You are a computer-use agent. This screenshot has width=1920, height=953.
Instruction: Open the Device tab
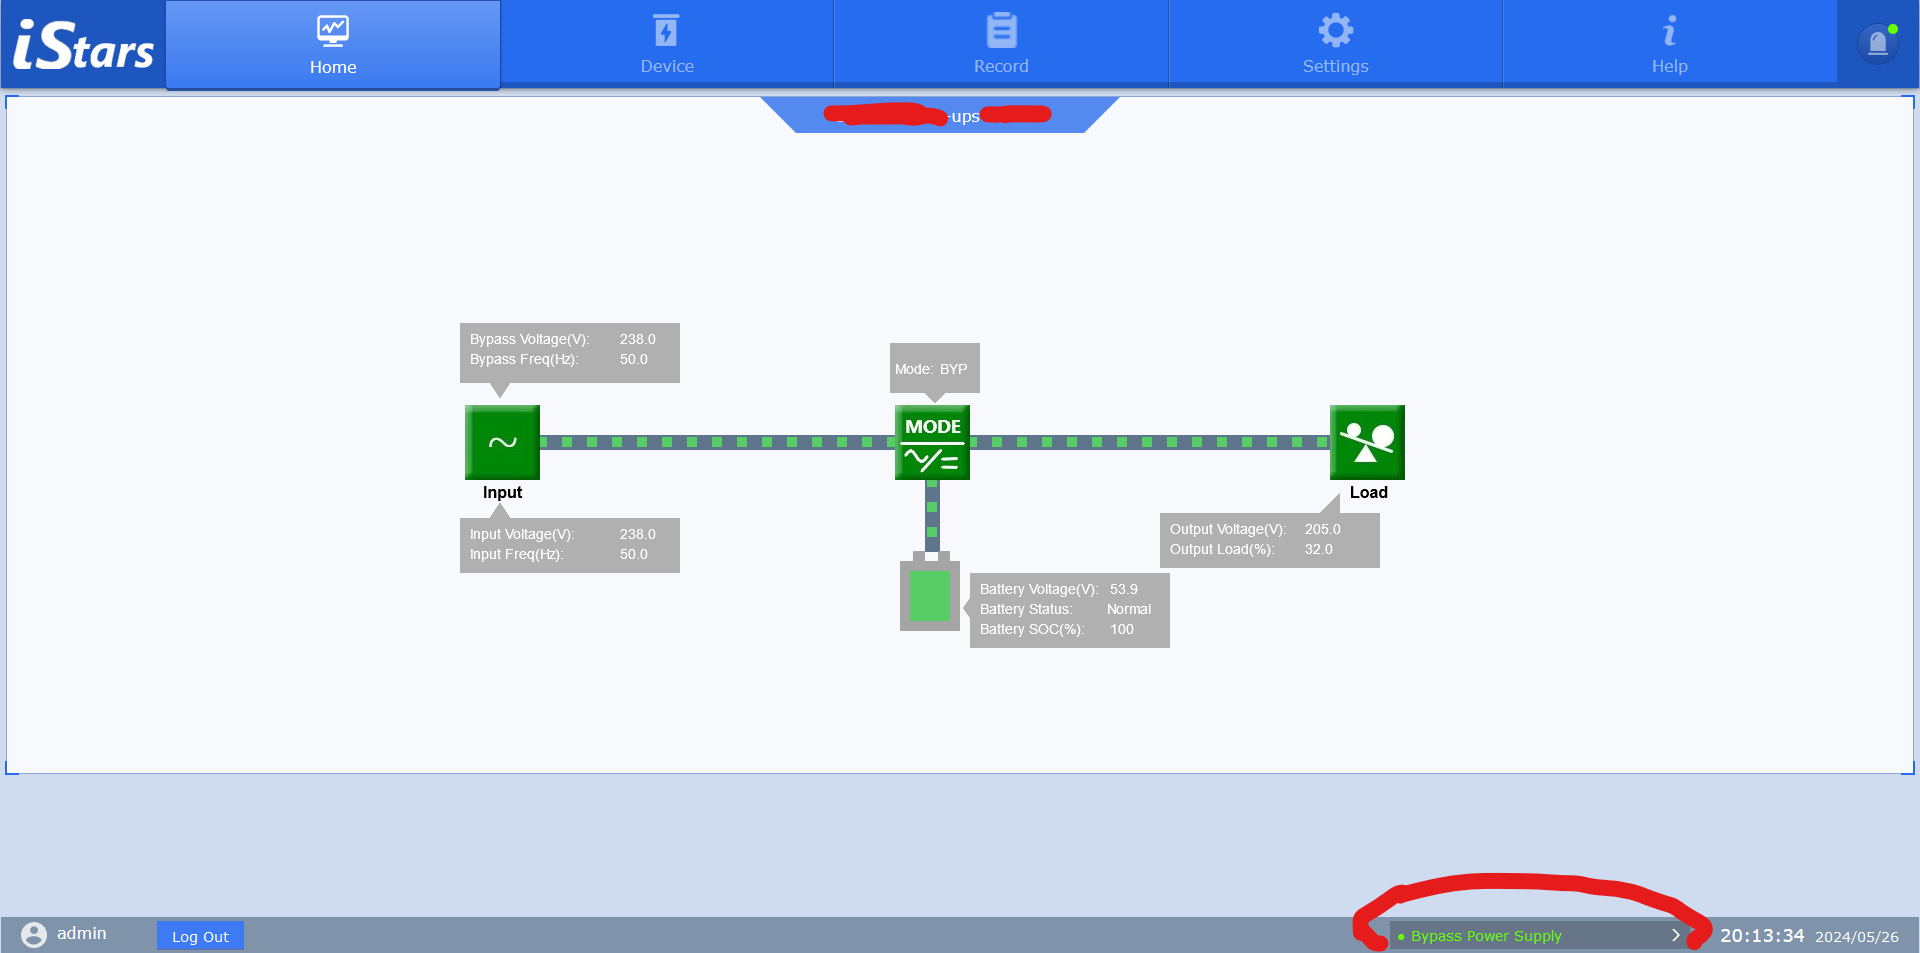point(667,43)
